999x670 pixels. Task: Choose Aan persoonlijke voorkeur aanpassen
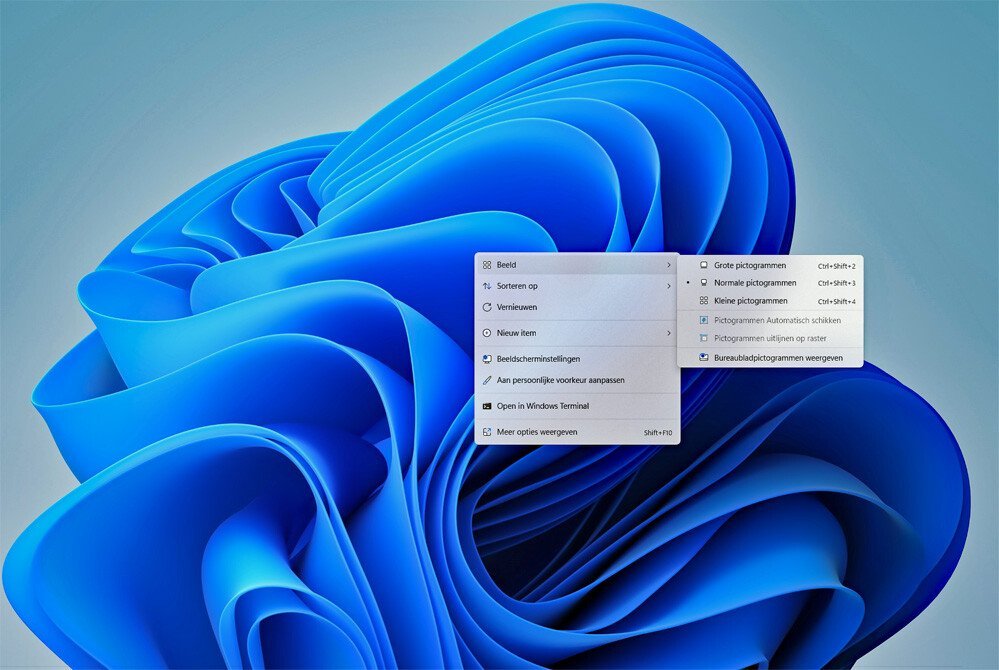(577, 380)
